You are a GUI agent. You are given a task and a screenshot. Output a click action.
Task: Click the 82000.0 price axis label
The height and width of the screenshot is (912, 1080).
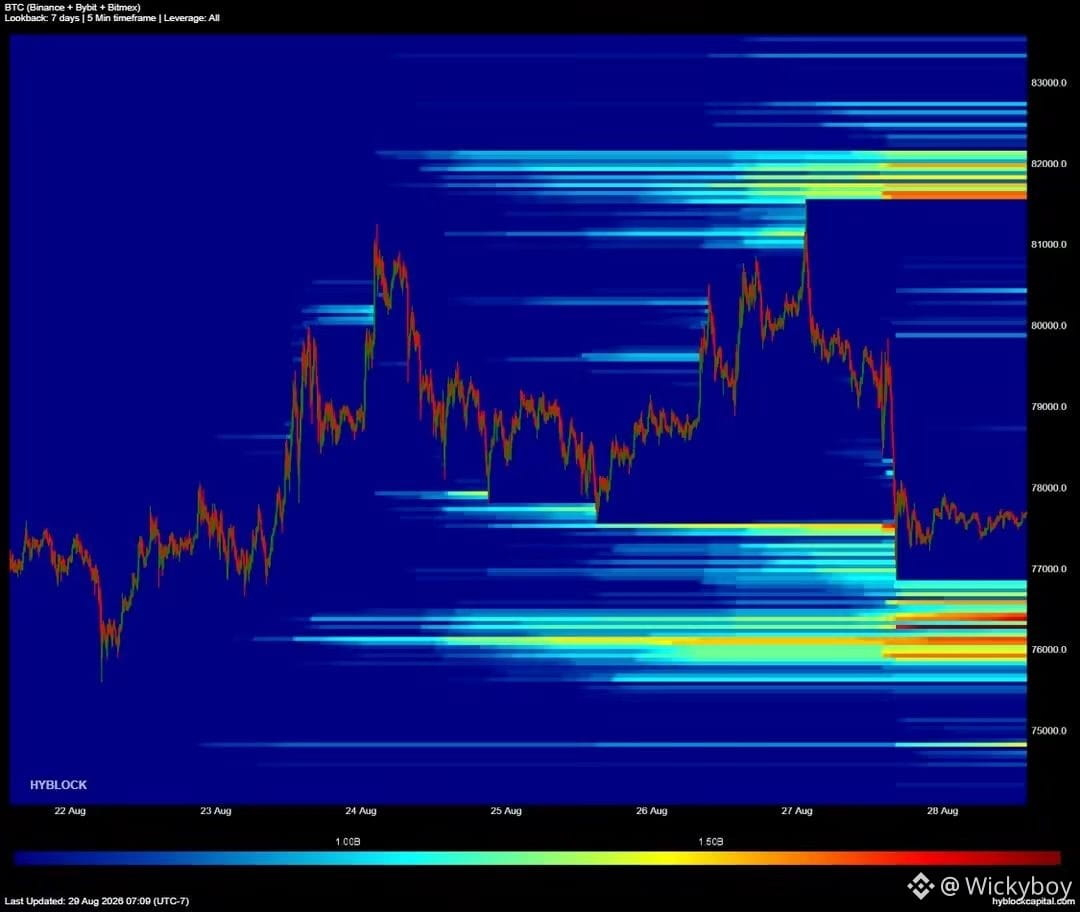pos(1048,164)
